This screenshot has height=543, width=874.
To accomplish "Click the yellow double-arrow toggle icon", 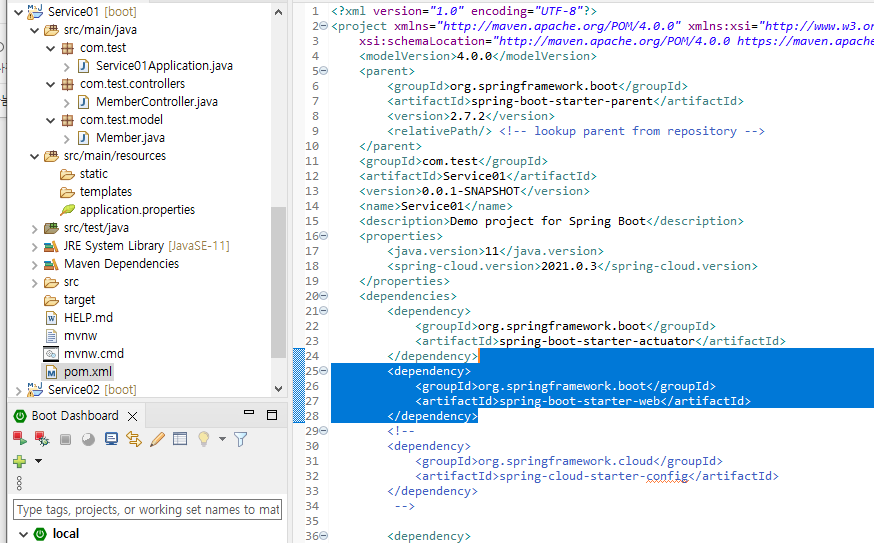I will coord(134,439).
